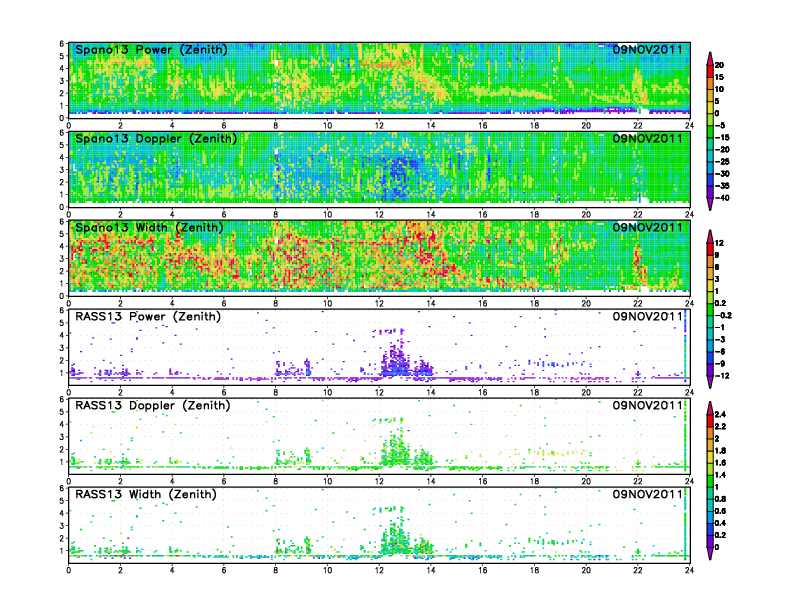Click the -12 label on the middle colorbar

(722, 376)
